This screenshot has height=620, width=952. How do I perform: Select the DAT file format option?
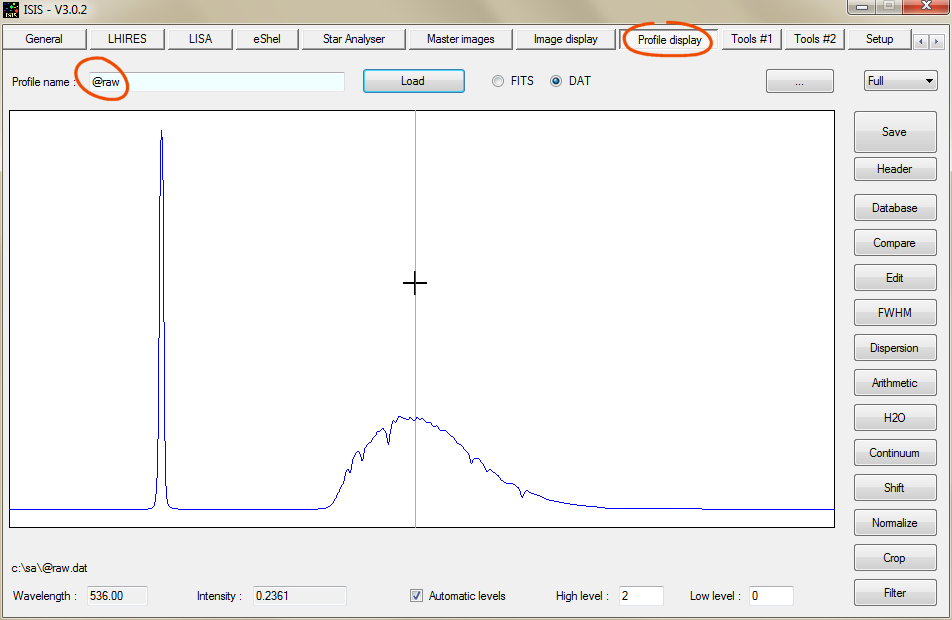(x=556, y=81)
